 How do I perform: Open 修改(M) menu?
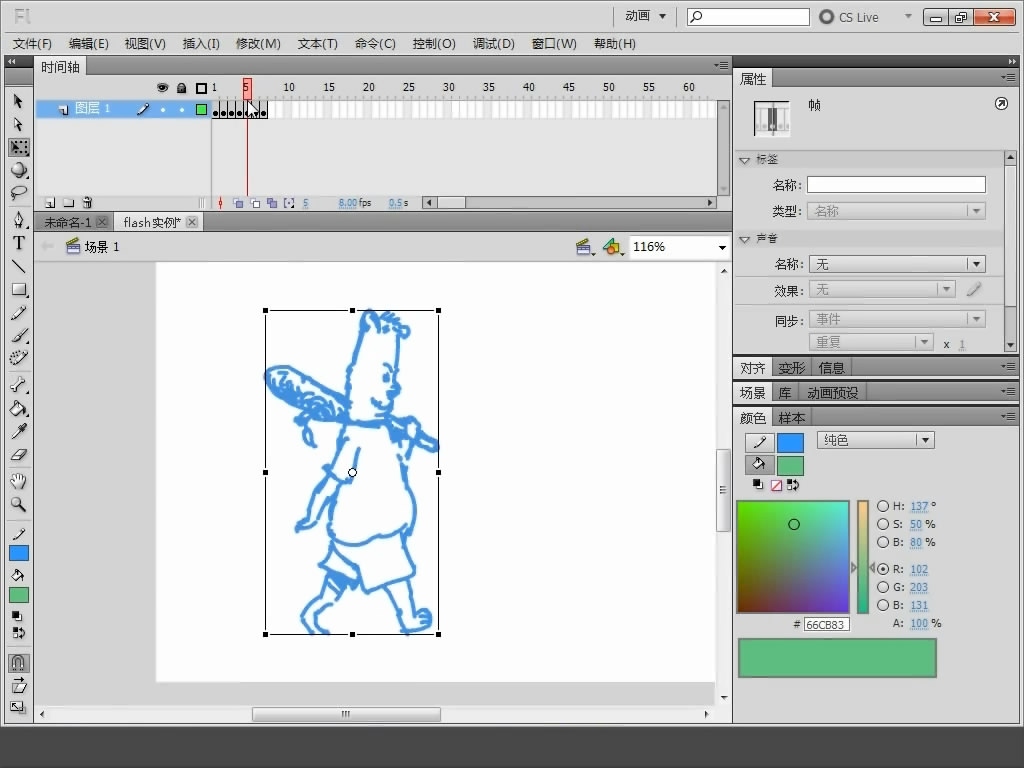coord(258,44)
